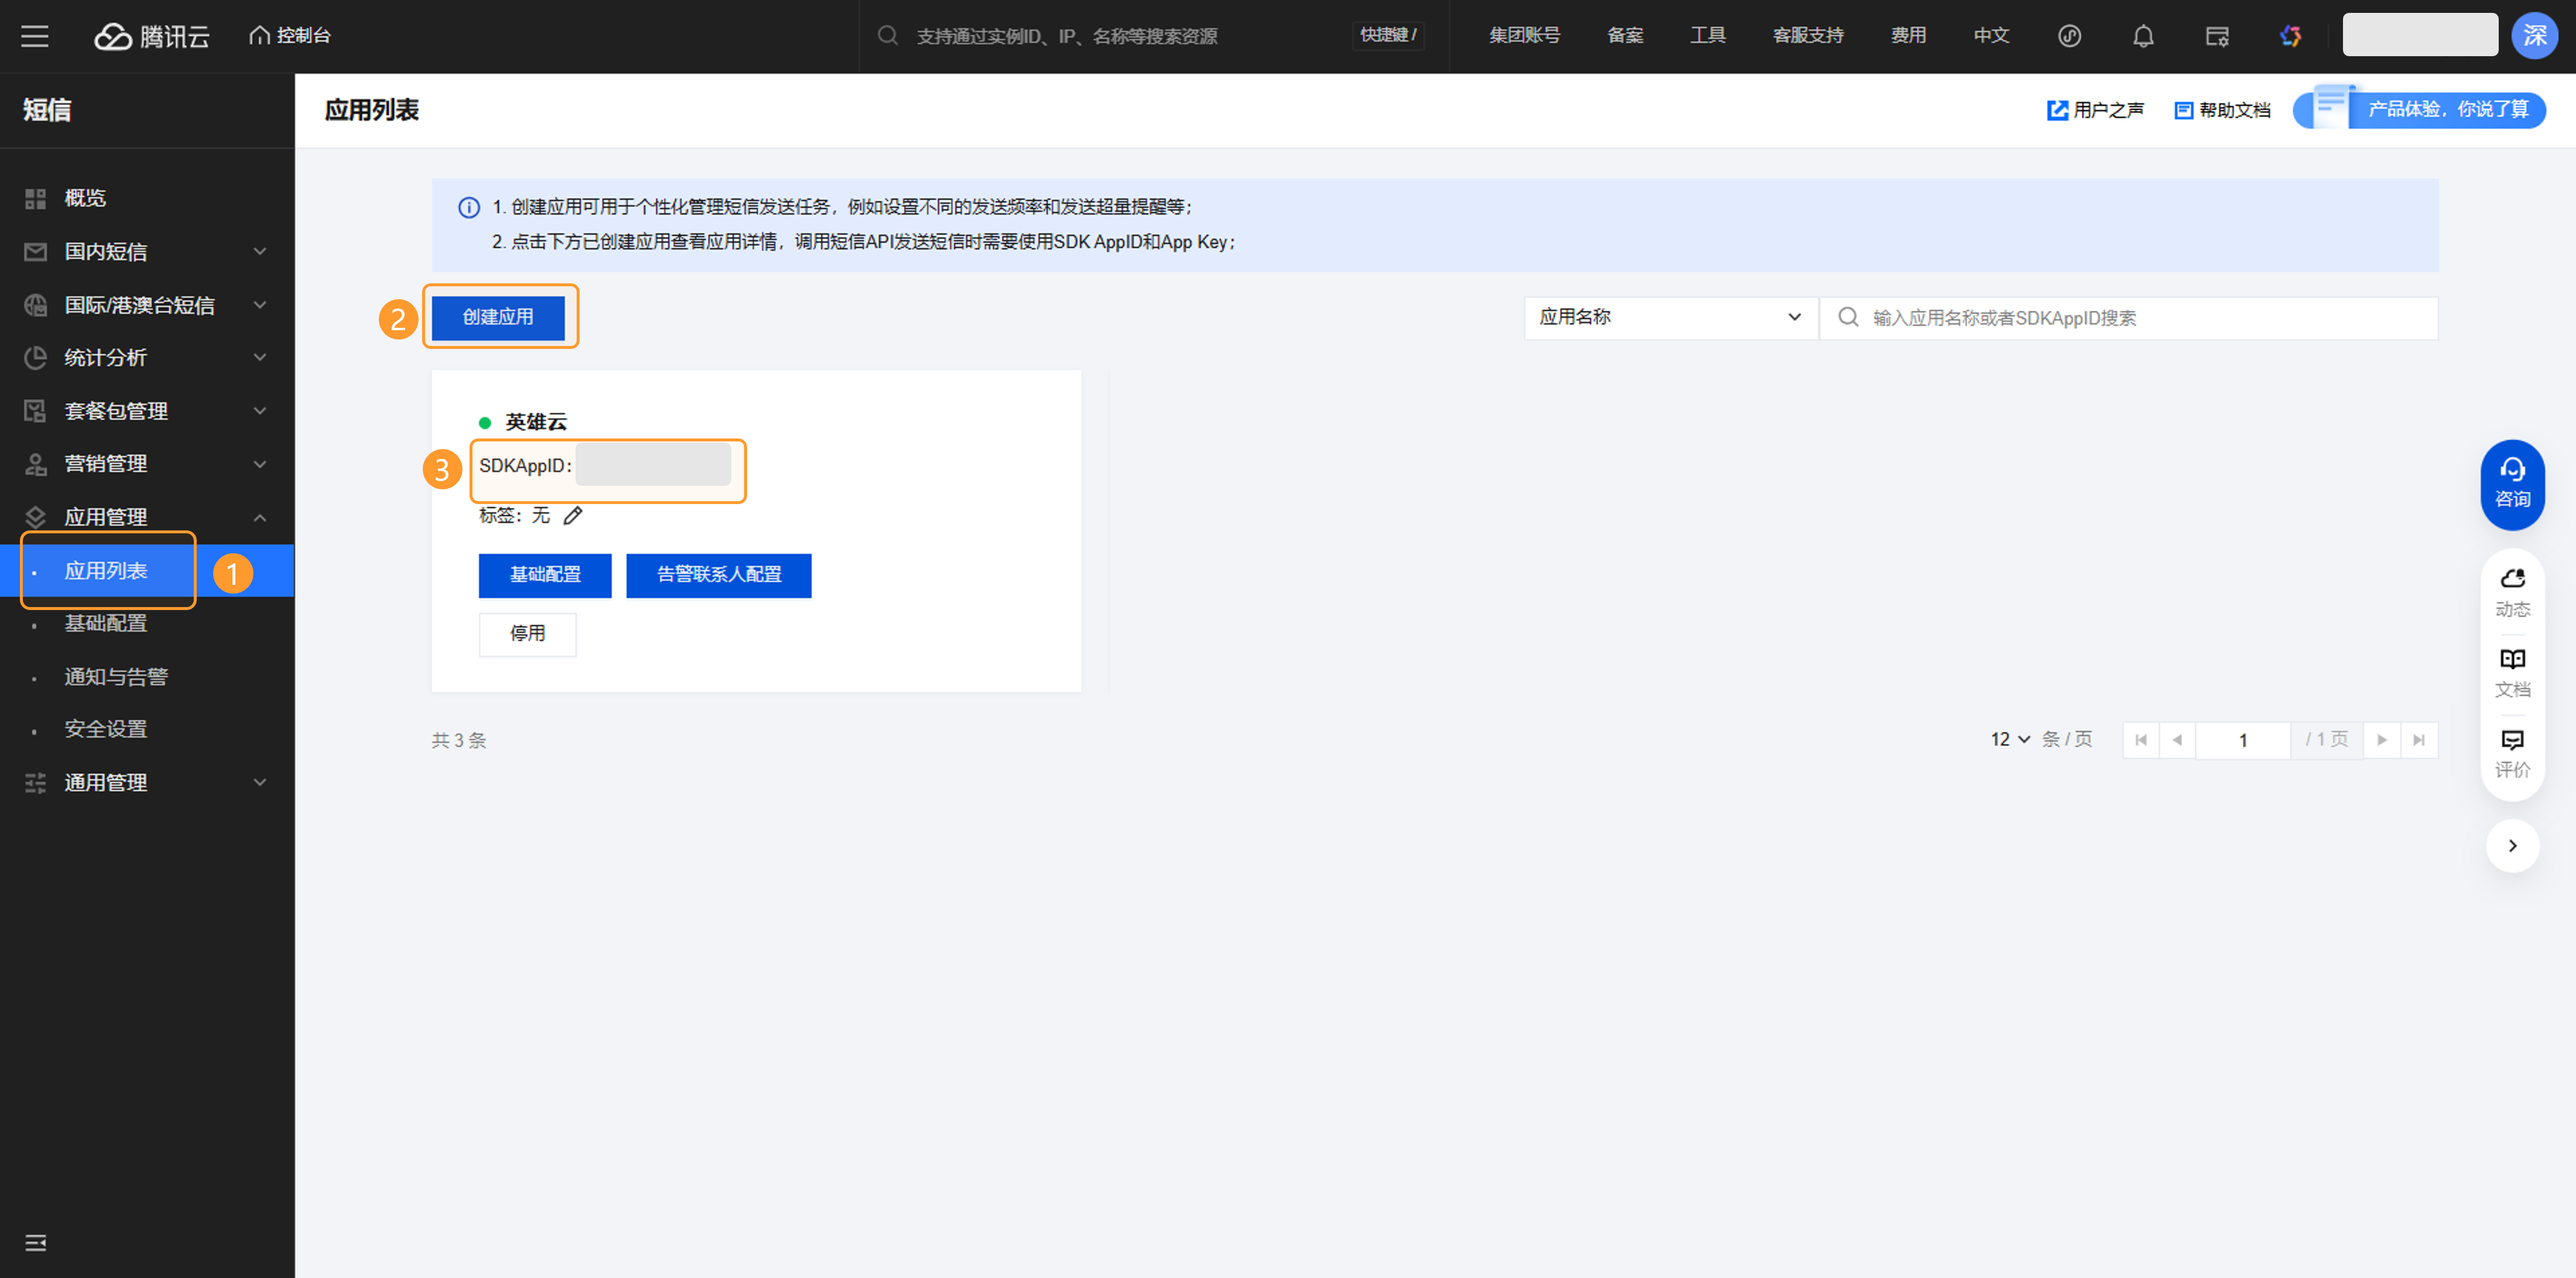Click the 告警联系人配置 button
The image size is (2576, 1278).
(718, 575)
